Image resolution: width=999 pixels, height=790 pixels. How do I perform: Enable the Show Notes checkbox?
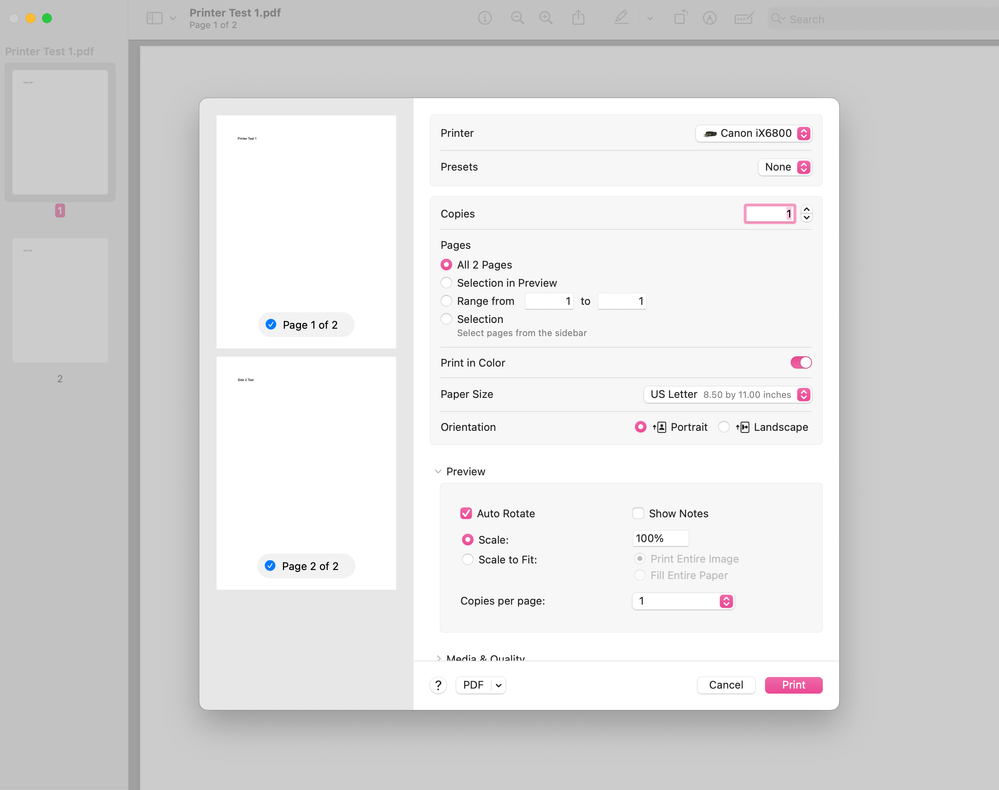pyautogui.click(x=638, y=514)
